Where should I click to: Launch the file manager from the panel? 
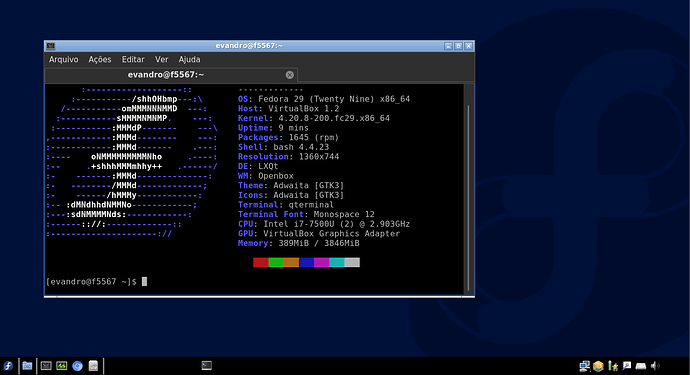click(27, 366)
